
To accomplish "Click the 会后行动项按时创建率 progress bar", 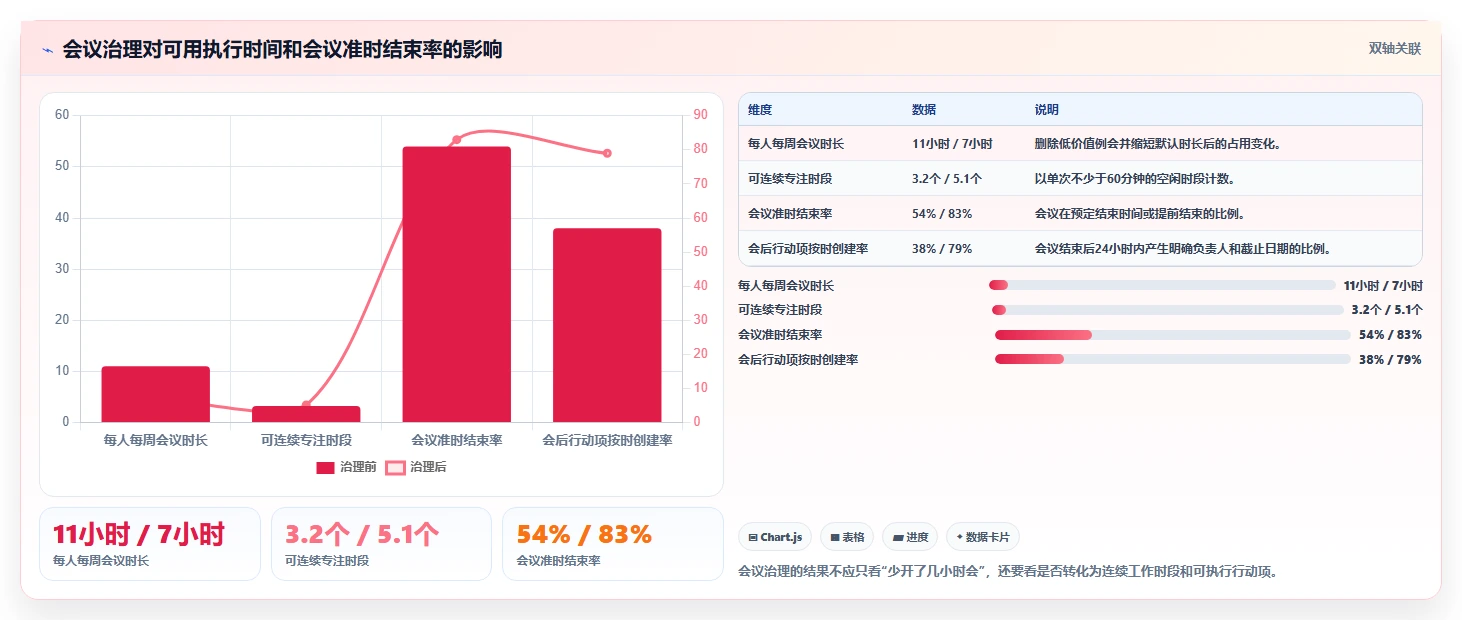I will tap(1173, 359).
